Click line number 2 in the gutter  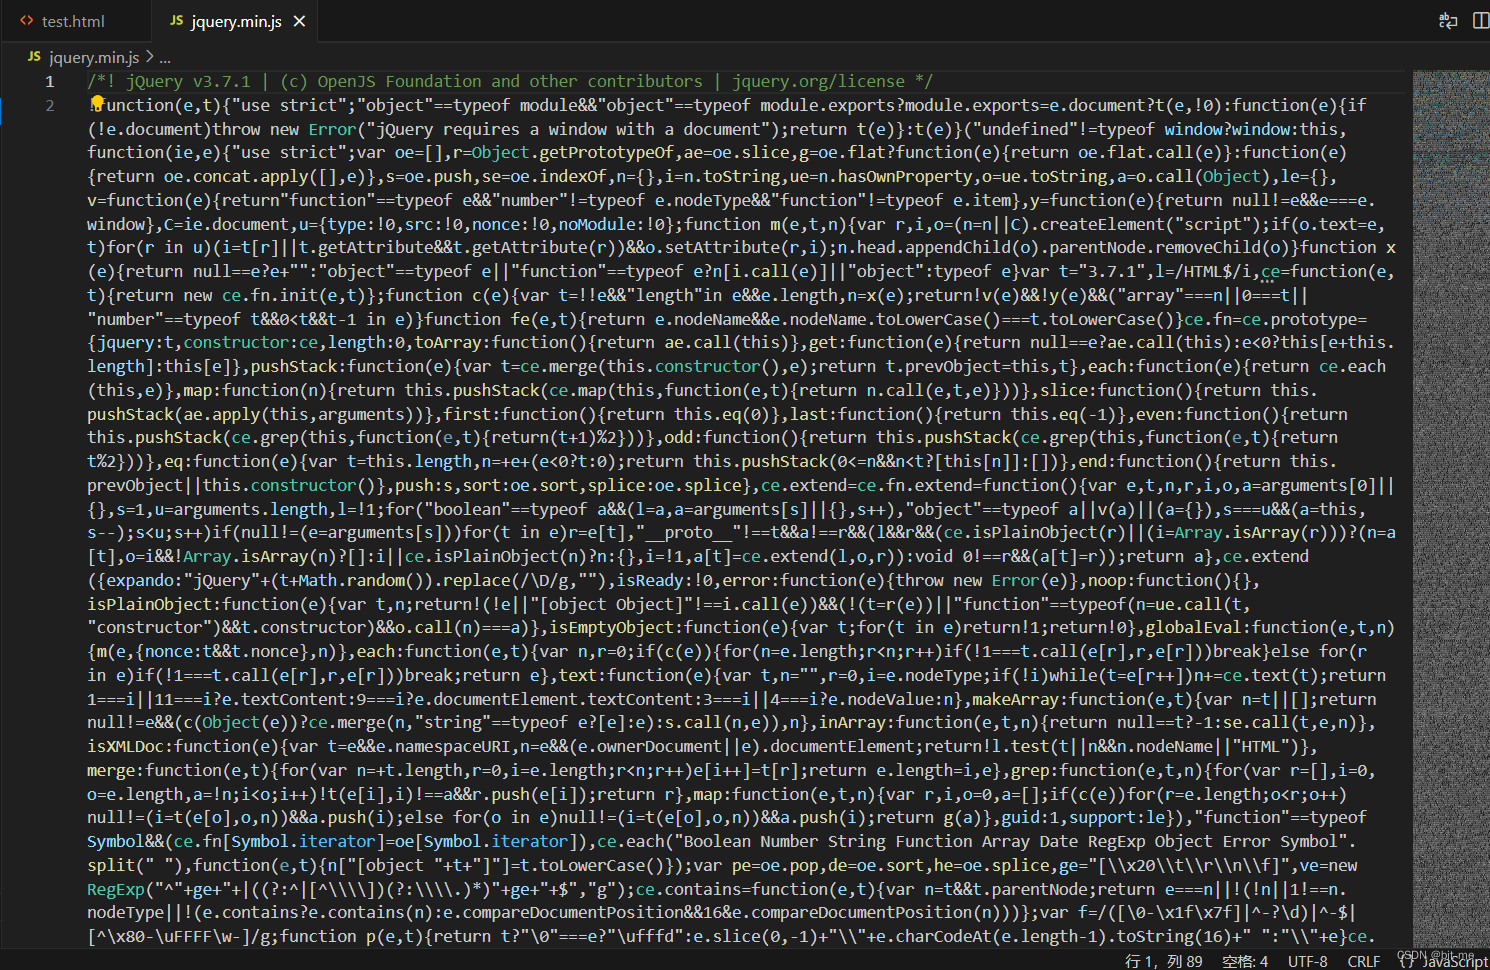(x=49, y=105)
